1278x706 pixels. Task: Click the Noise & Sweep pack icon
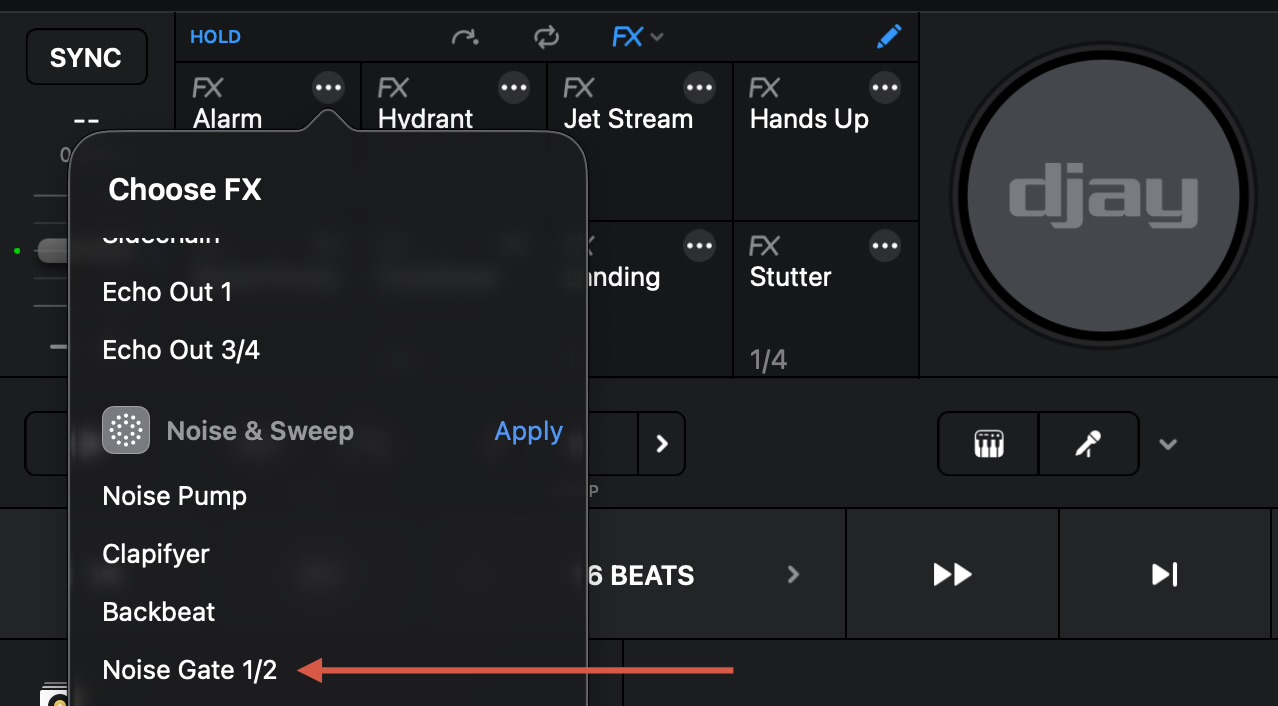coord(126,431)
